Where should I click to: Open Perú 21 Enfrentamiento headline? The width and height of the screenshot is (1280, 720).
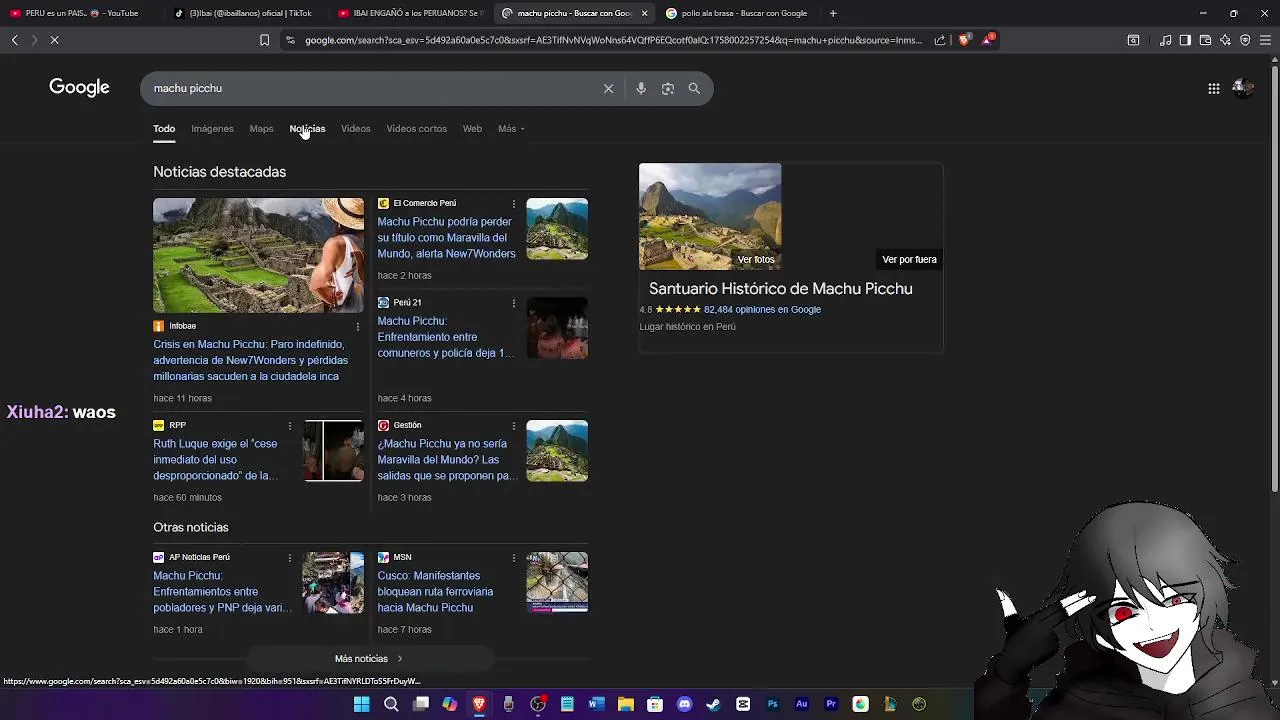pos(445,337)
